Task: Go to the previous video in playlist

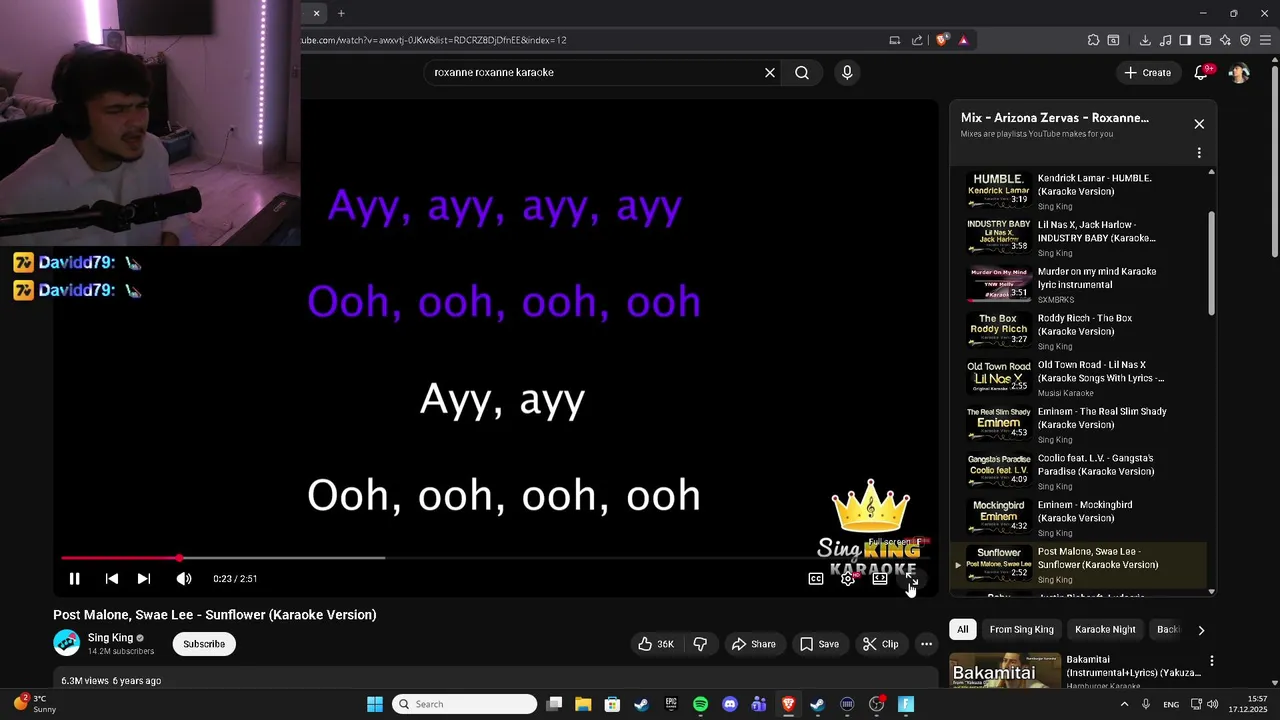Action: coord(112,579)
